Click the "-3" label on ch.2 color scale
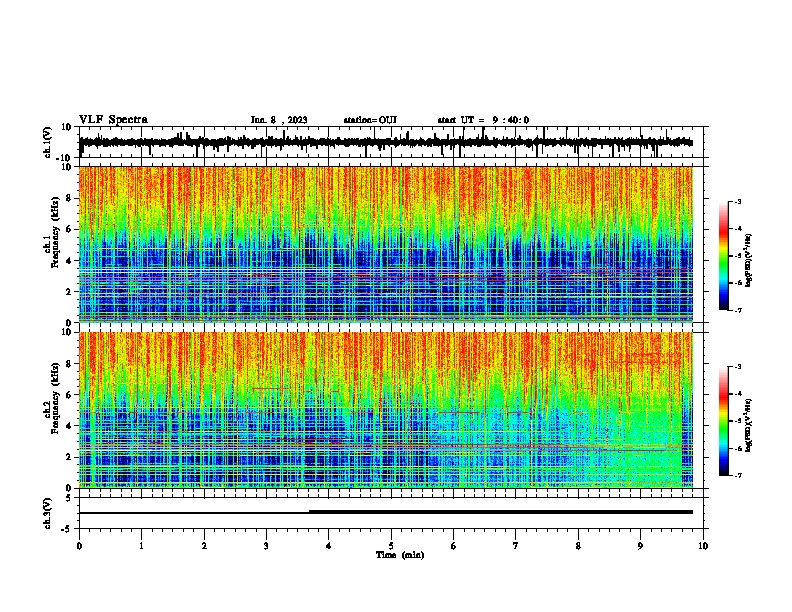Image resolution: width=792 pixels, height=612 pixels. [x=738, y=367]
